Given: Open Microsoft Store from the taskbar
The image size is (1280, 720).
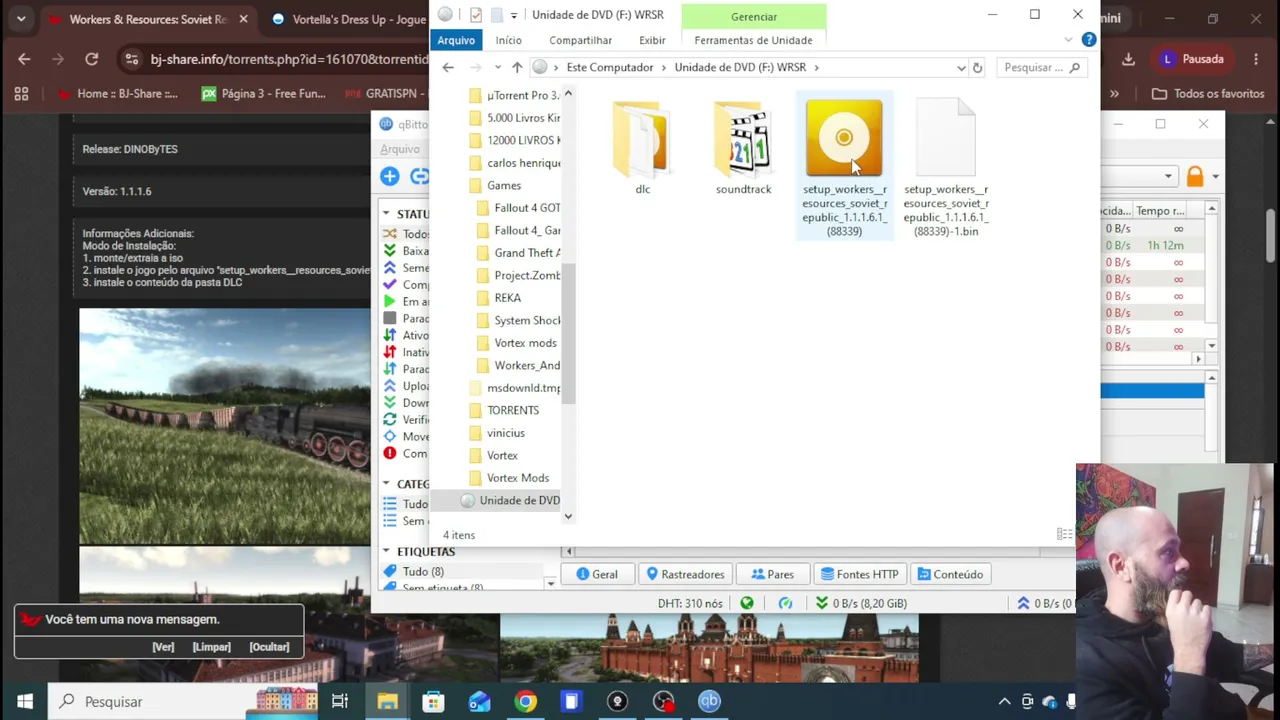Looking at the screenshot, I should coord(433,701).
